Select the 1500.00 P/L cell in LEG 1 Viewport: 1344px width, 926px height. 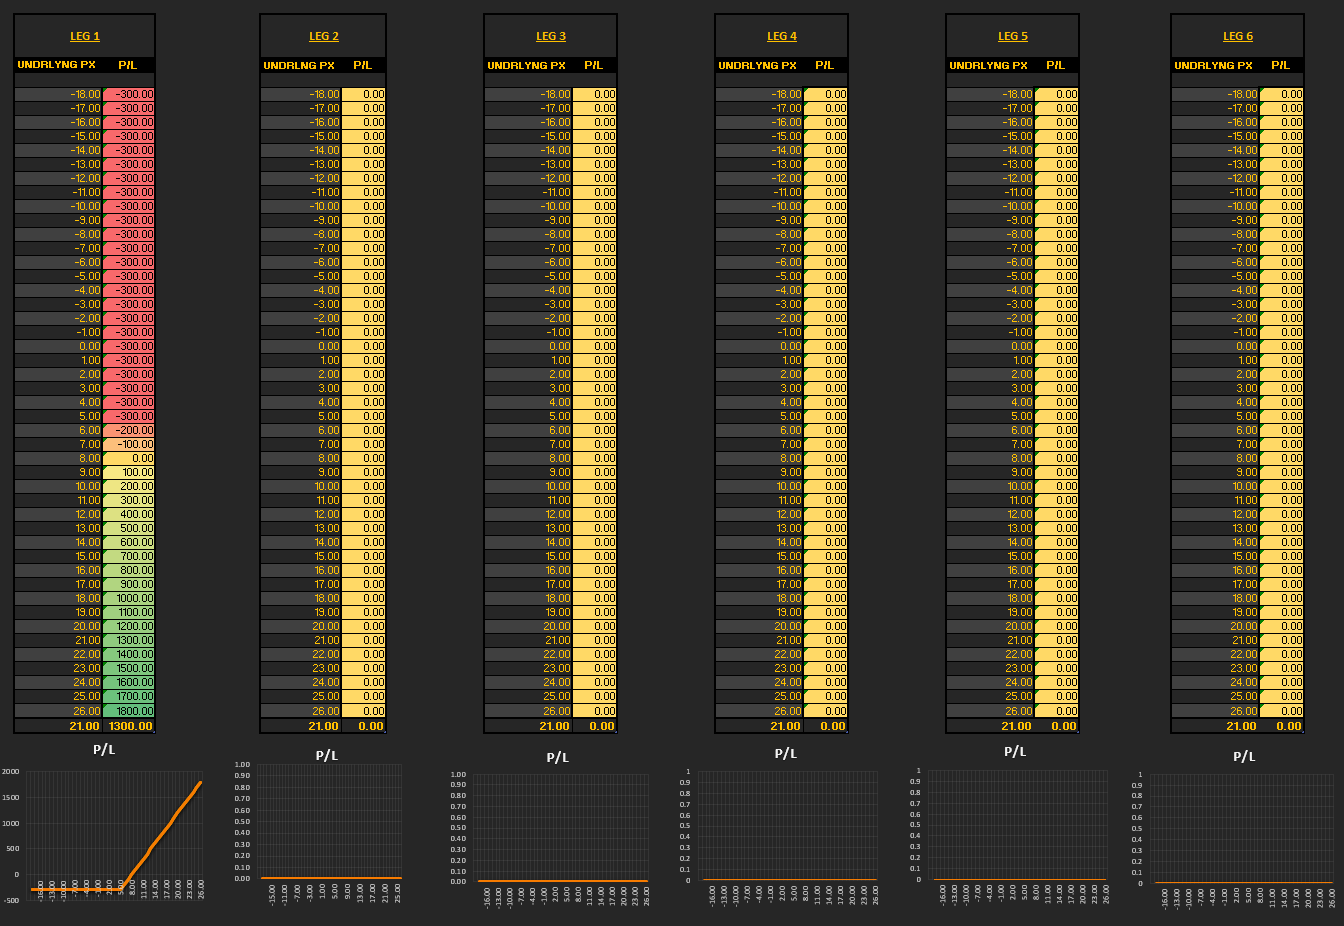(x=129, y=668)
